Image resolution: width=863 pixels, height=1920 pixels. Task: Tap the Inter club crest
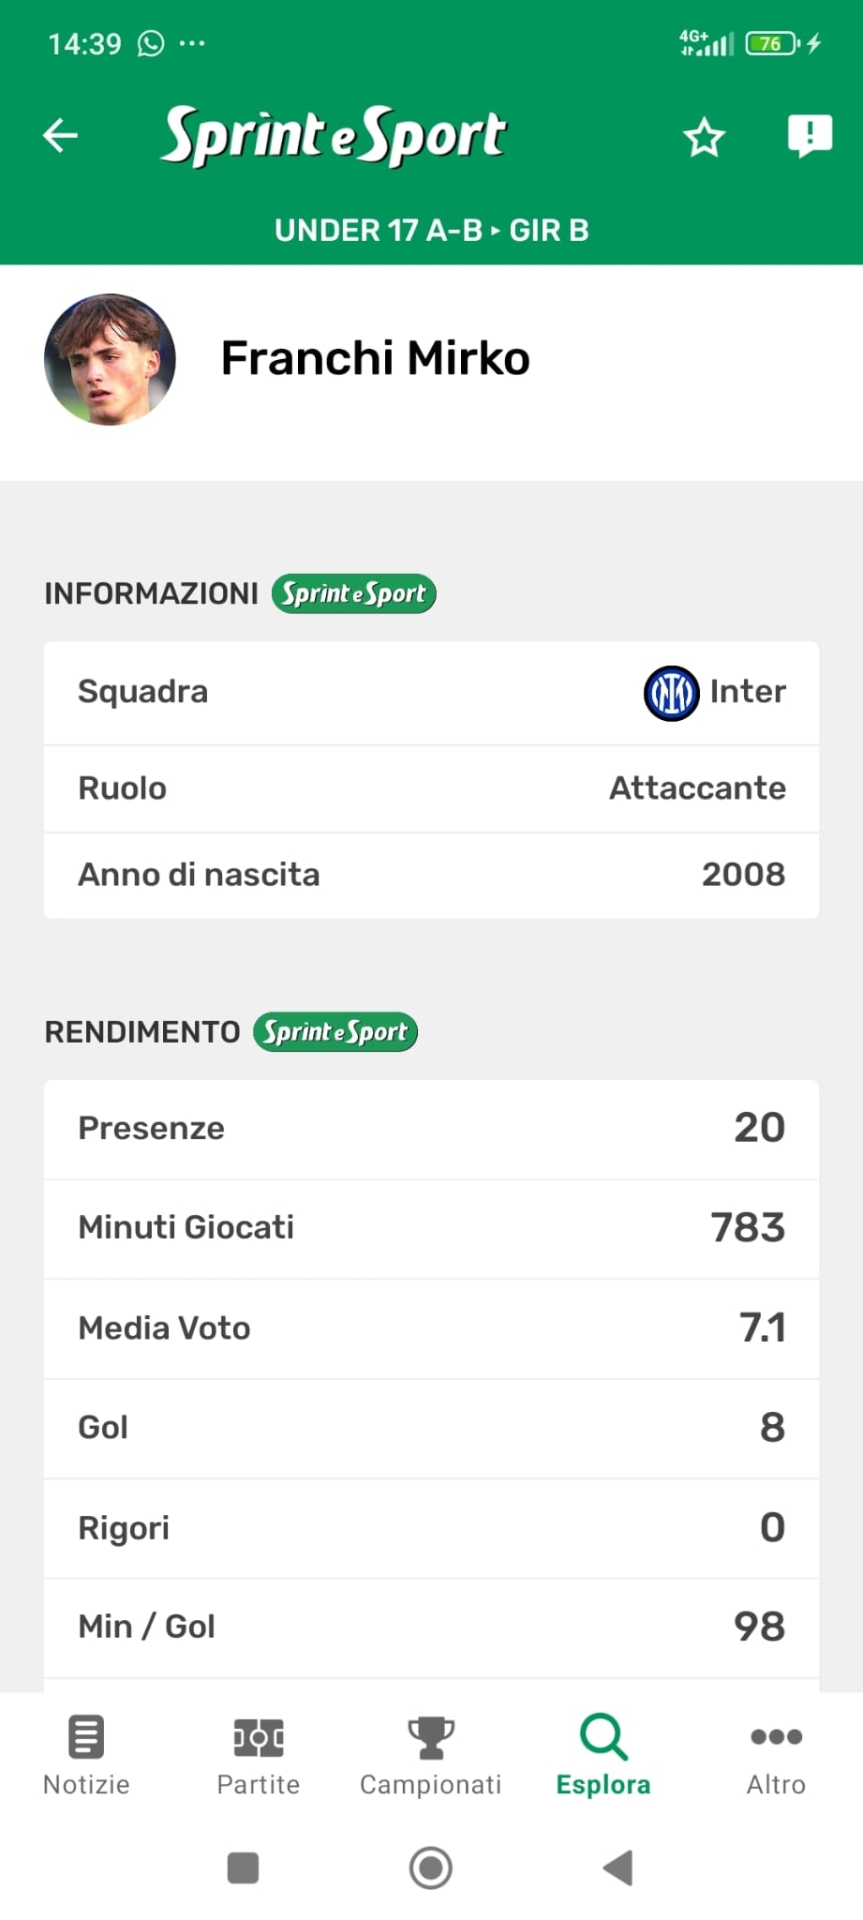point(671,693)
